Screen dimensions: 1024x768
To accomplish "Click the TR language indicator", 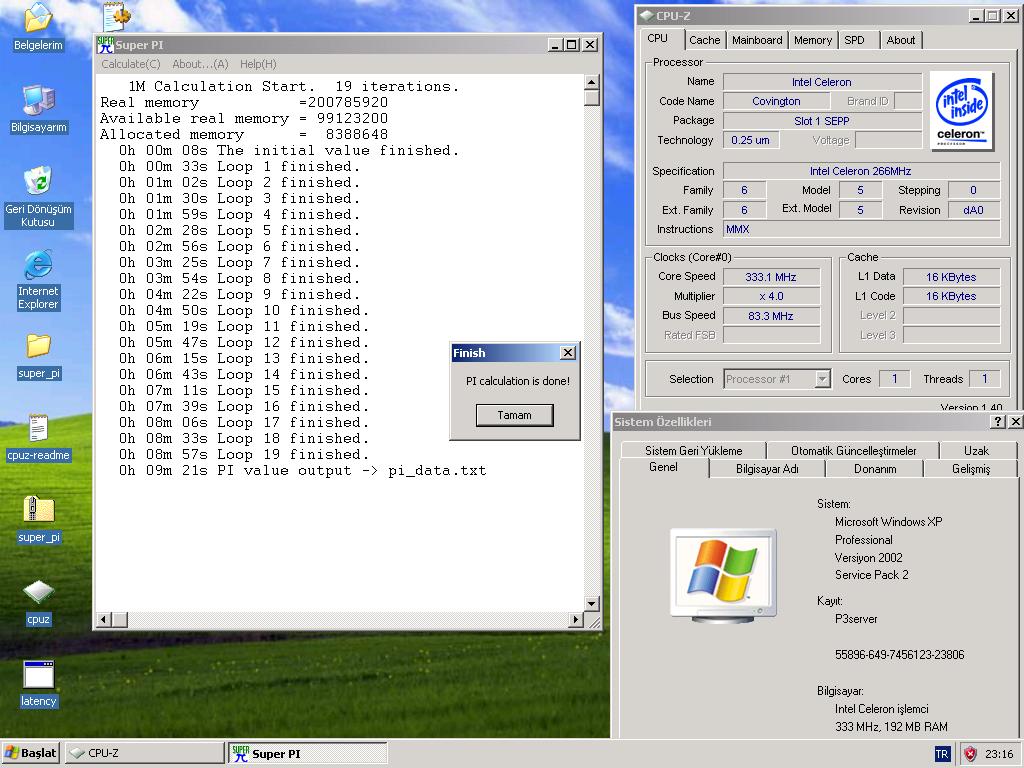I will [x=942, y=754].
